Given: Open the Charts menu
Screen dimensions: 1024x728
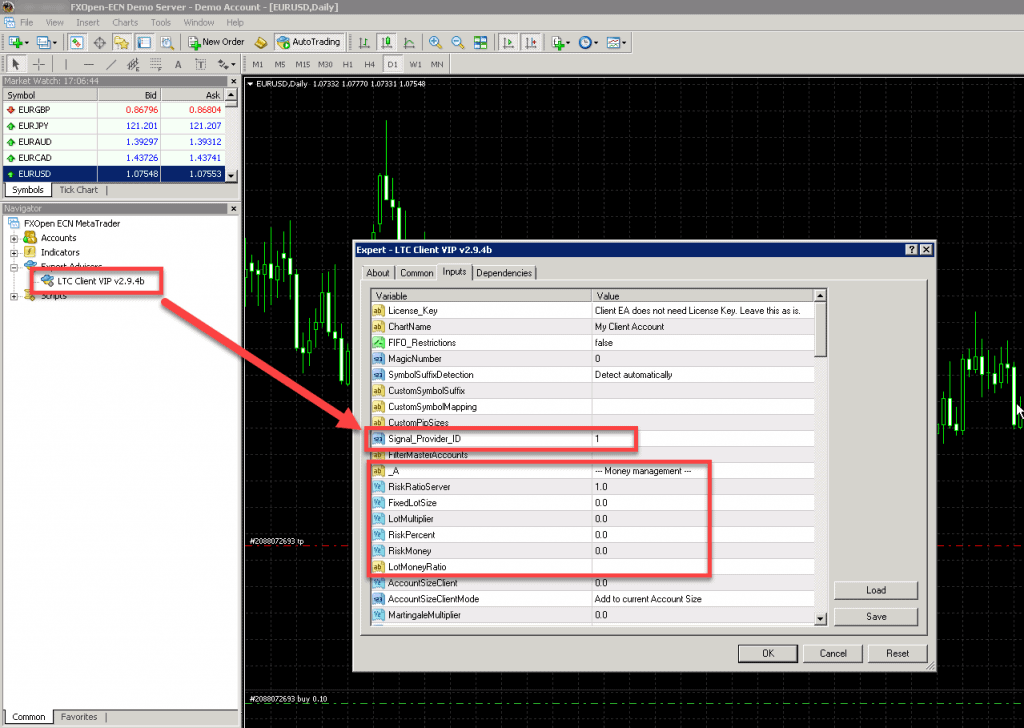Looking at the screenshot, I should [x=125, y=22].
